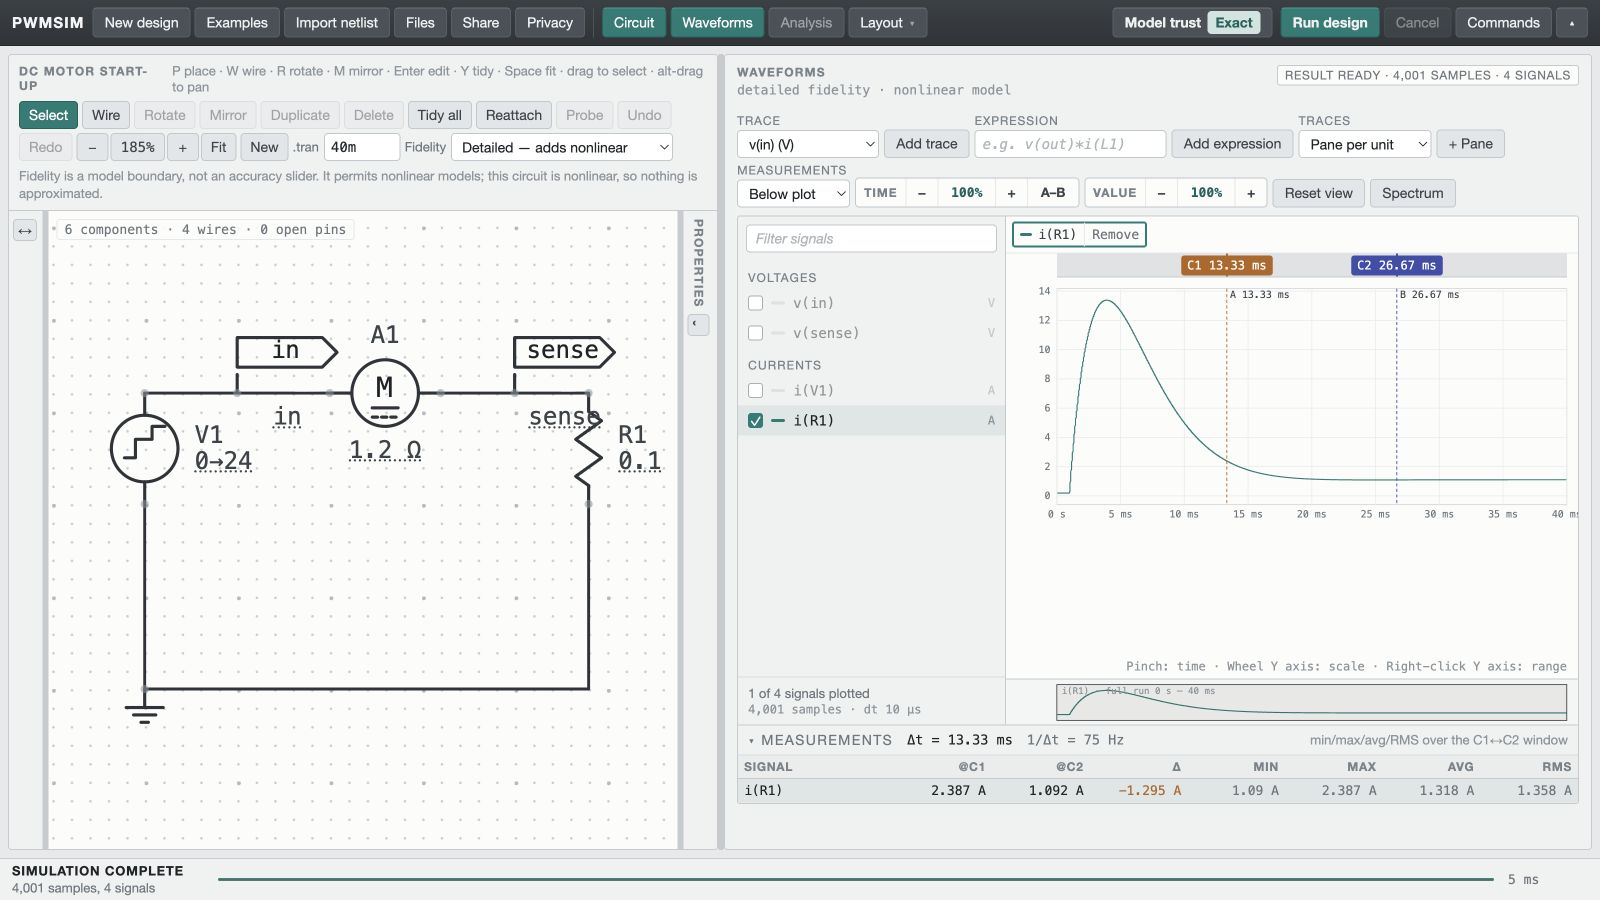Click Tidy all button
This screenshot has width=1600, height=900.
coord(439,115)
